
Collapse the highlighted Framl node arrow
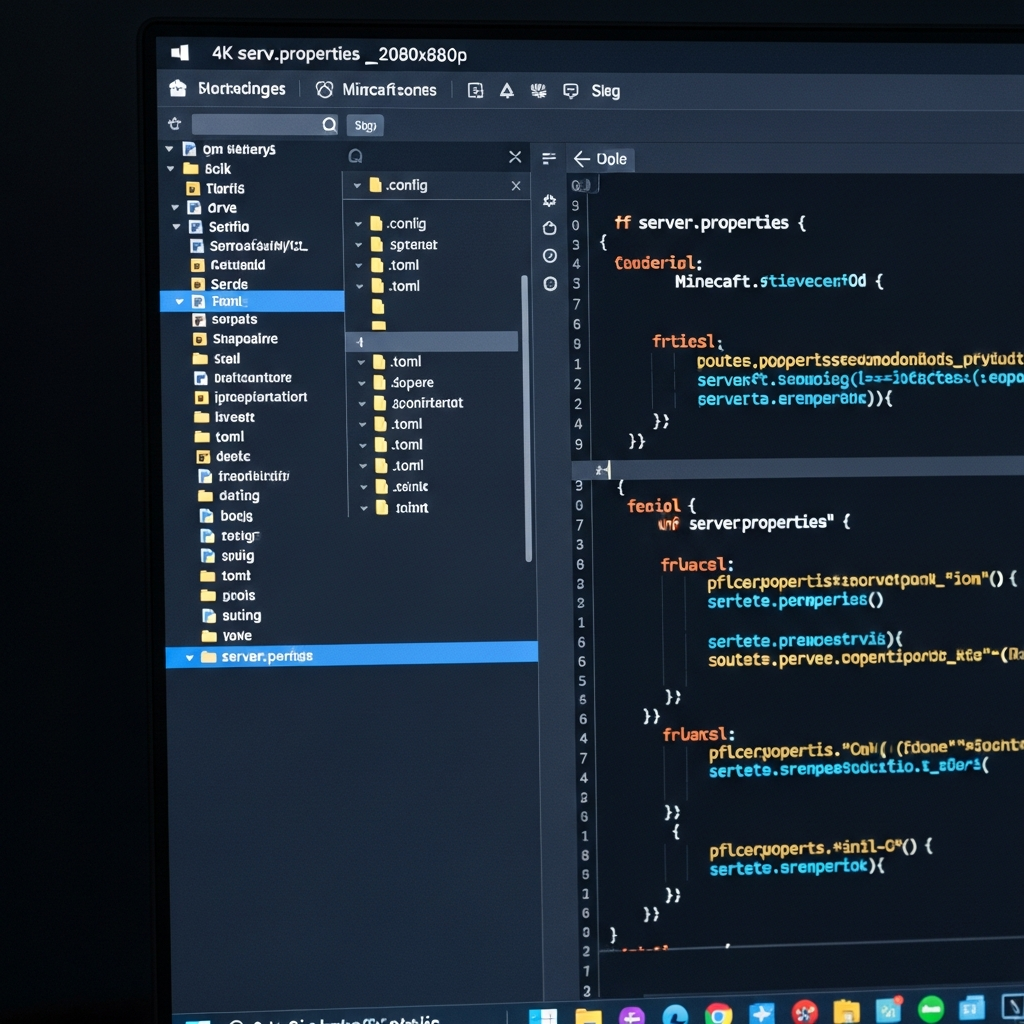[180, 301]
